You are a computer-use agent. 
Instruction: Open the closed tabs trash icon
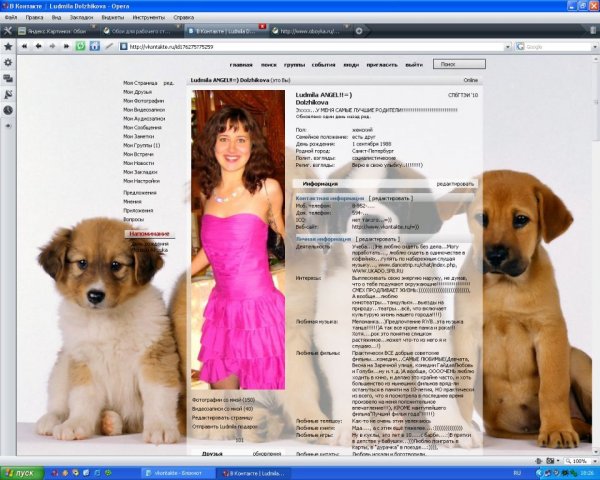[593, 30]
